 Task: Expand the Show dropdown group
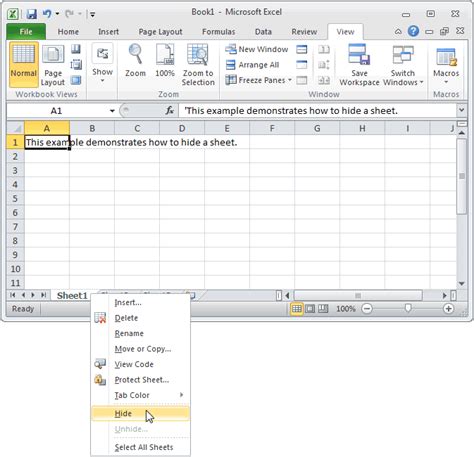pyautogui.click(x=102, y=64)
